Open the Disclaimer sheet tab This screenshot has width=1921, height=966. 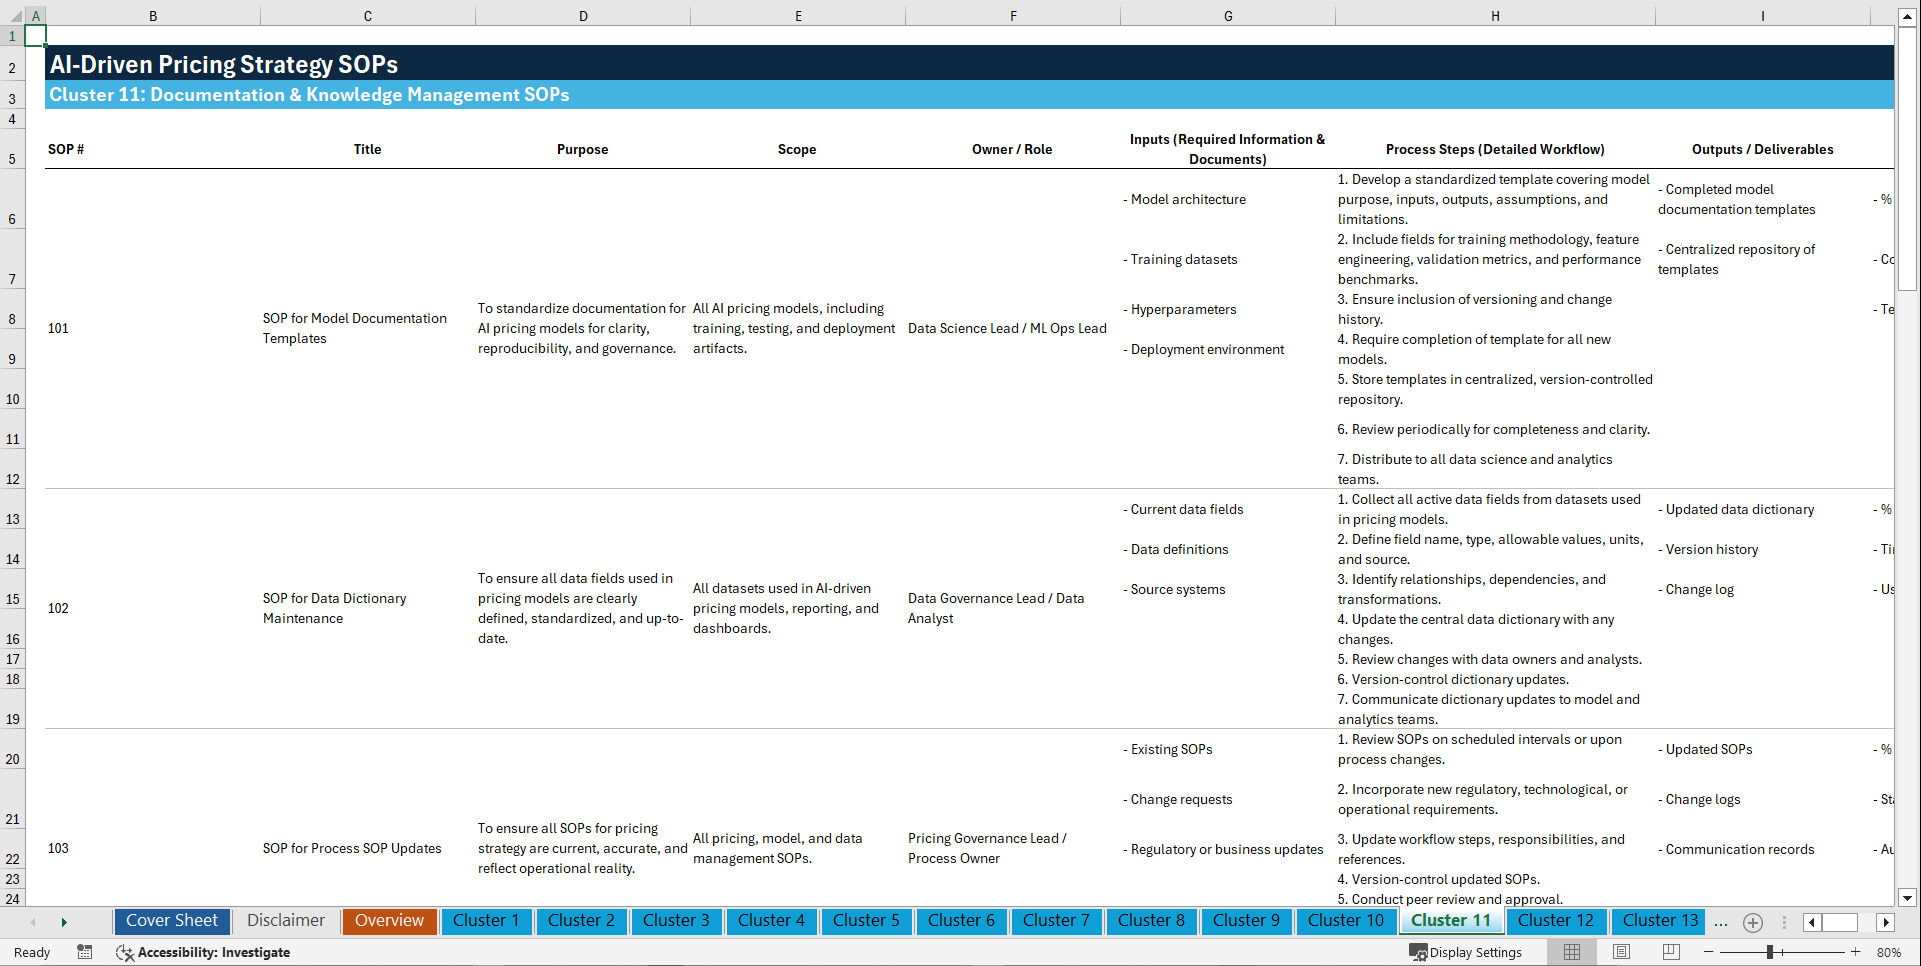coord(285,921)
